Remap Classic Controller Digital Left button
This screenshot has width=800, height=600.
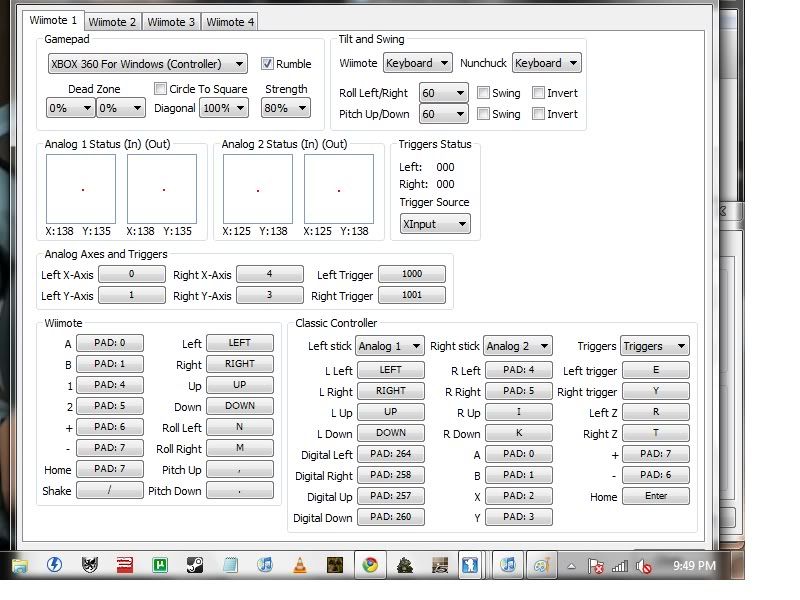[391, 454]
